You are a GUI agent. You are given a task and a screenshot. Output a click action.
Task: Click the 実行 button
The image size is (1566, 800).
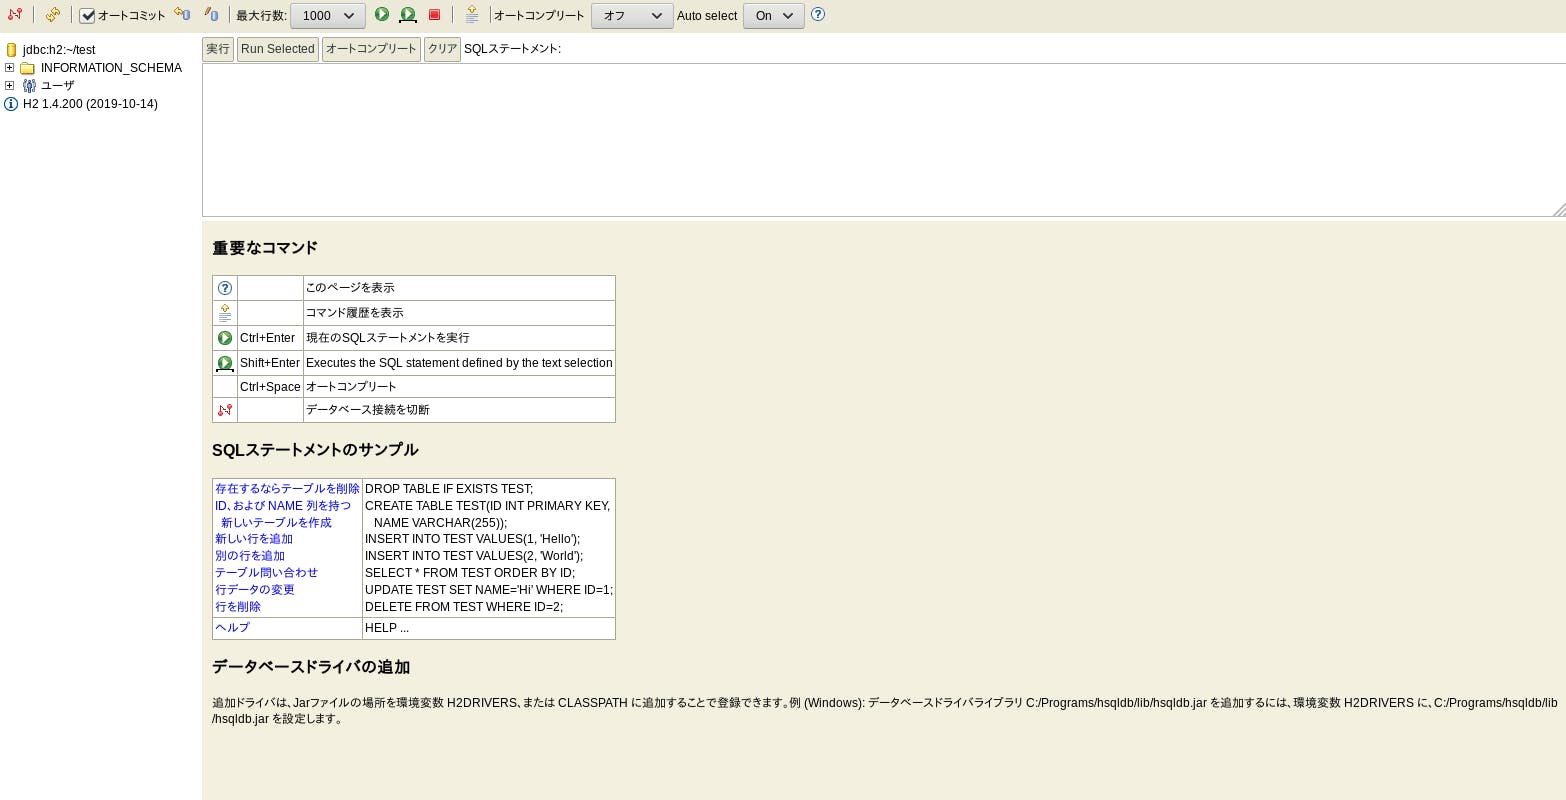coord(218,49)
